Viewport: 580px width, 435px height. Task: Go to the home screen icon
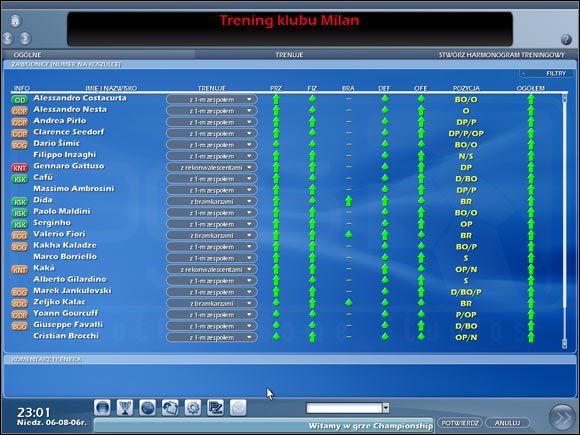[15, 21]
